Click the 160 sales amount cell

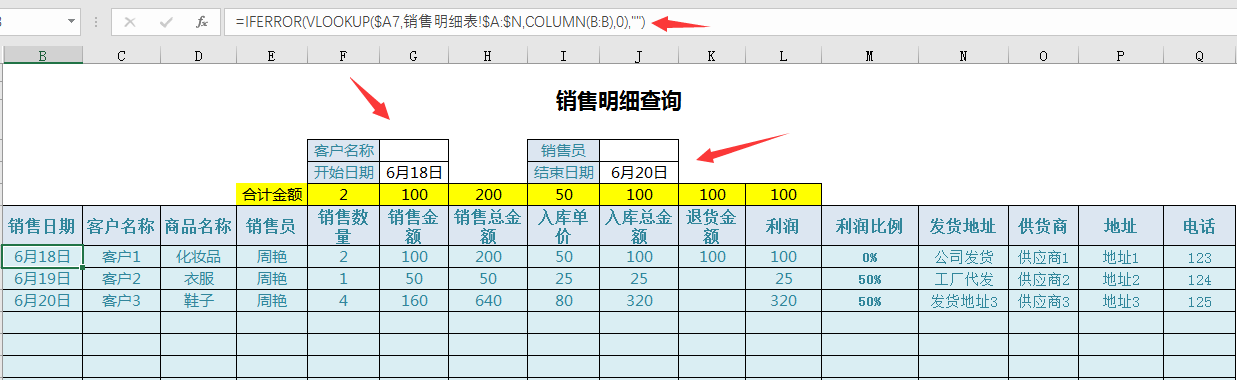414,300
